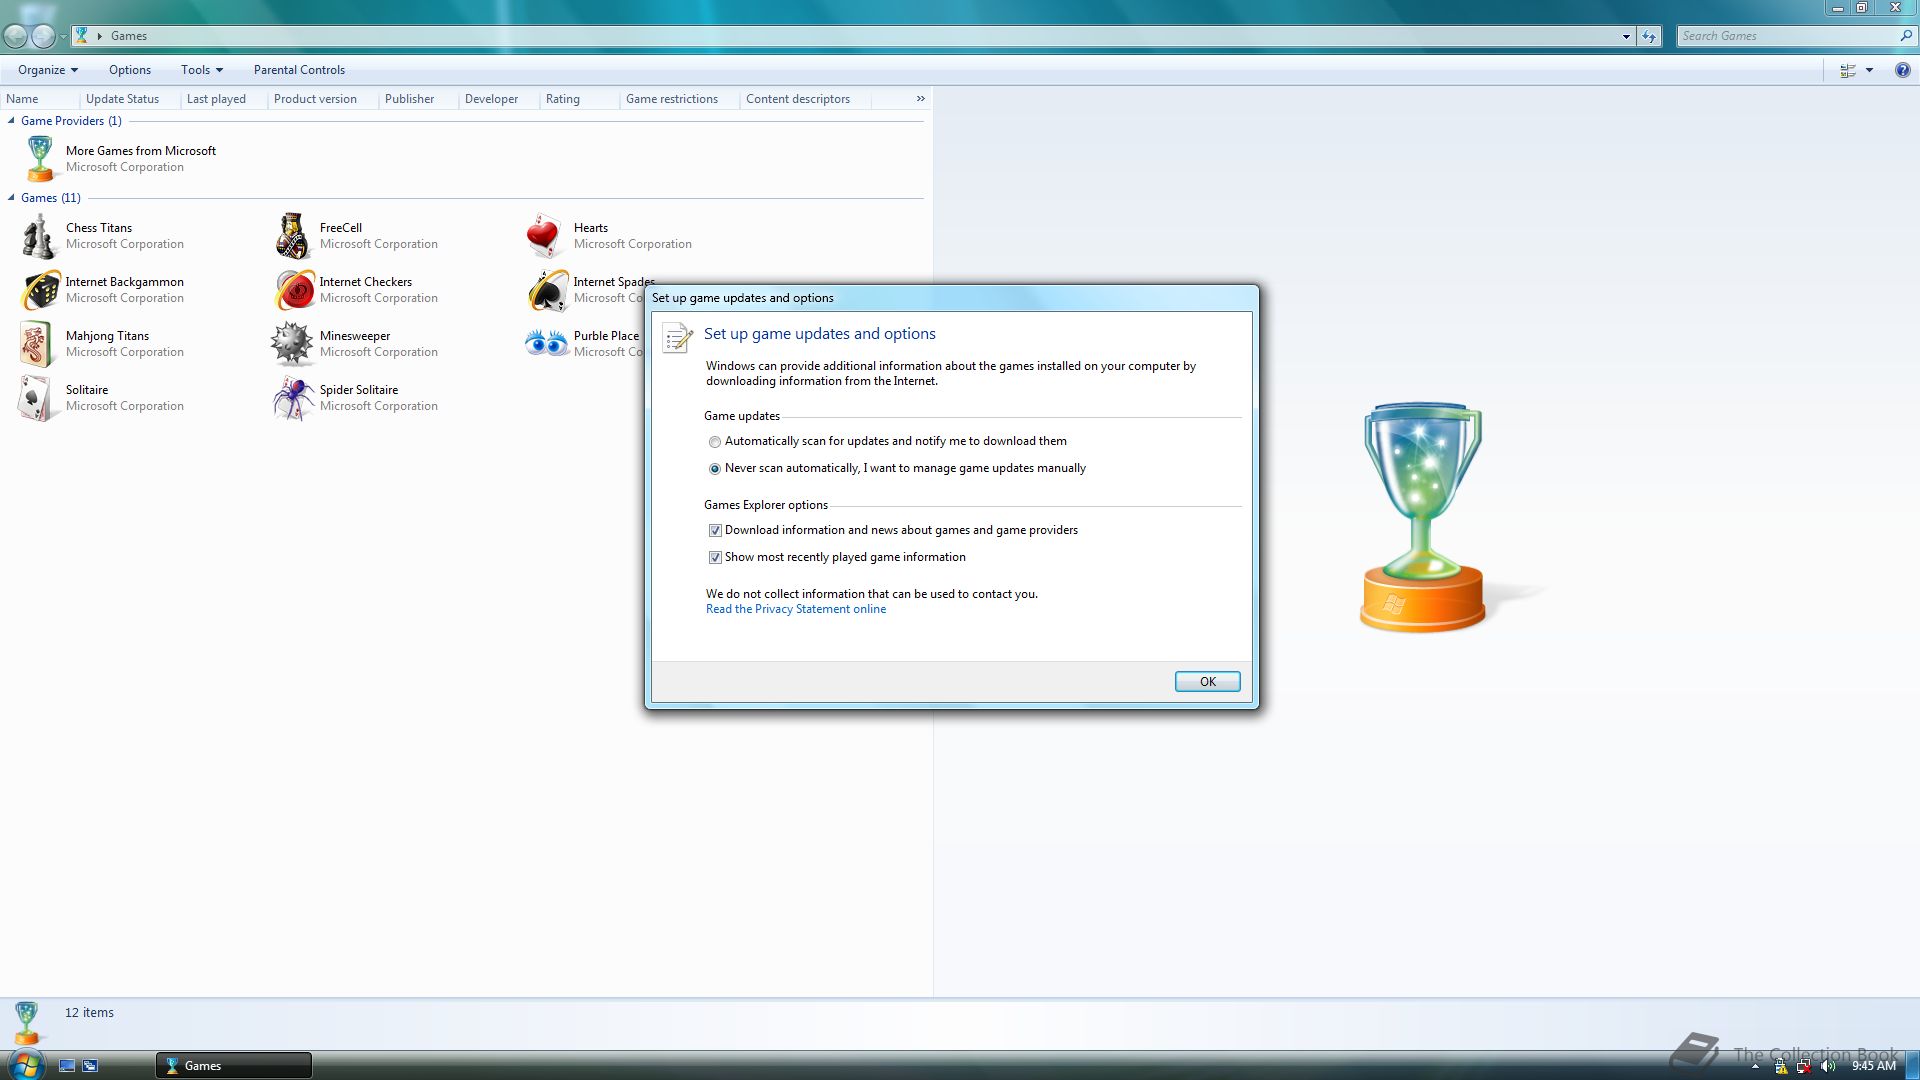Click the Switch between windows quick launch icon

pyautogui.click(x=90, y=1066)
